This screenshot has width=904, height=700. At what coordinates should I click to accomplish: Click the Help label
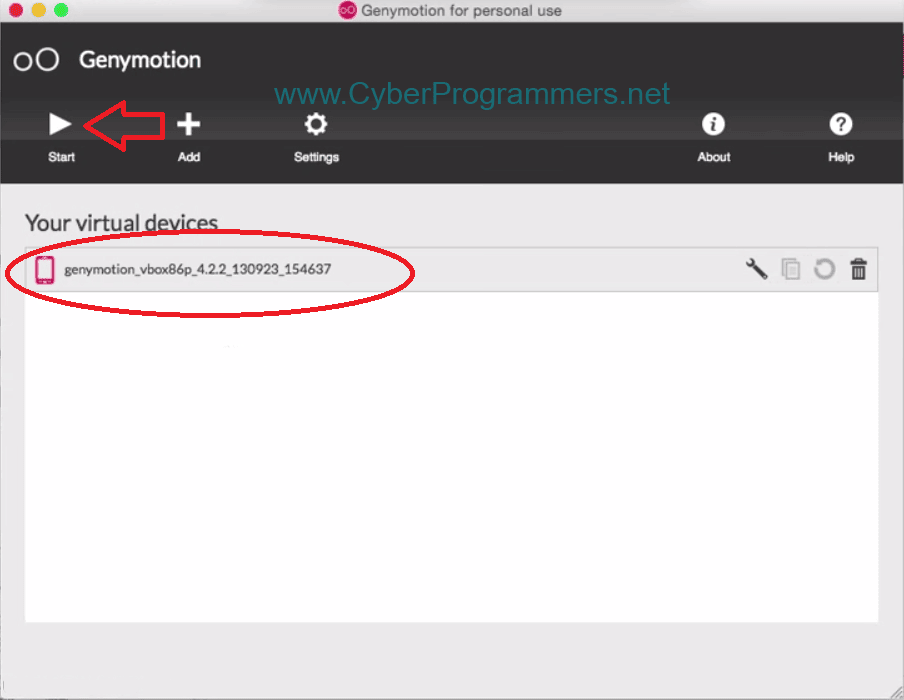coord(841,157)
